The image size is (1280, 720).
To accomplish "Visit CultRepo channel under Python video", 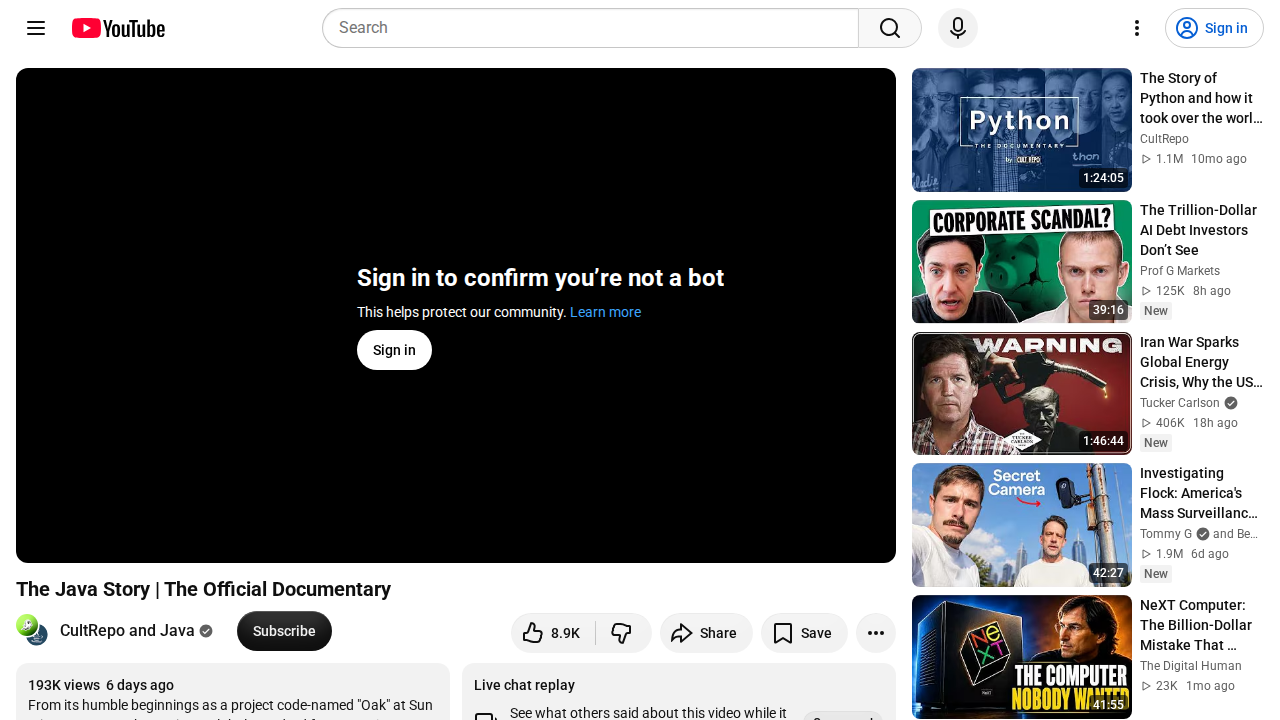I will point(1164,139).
